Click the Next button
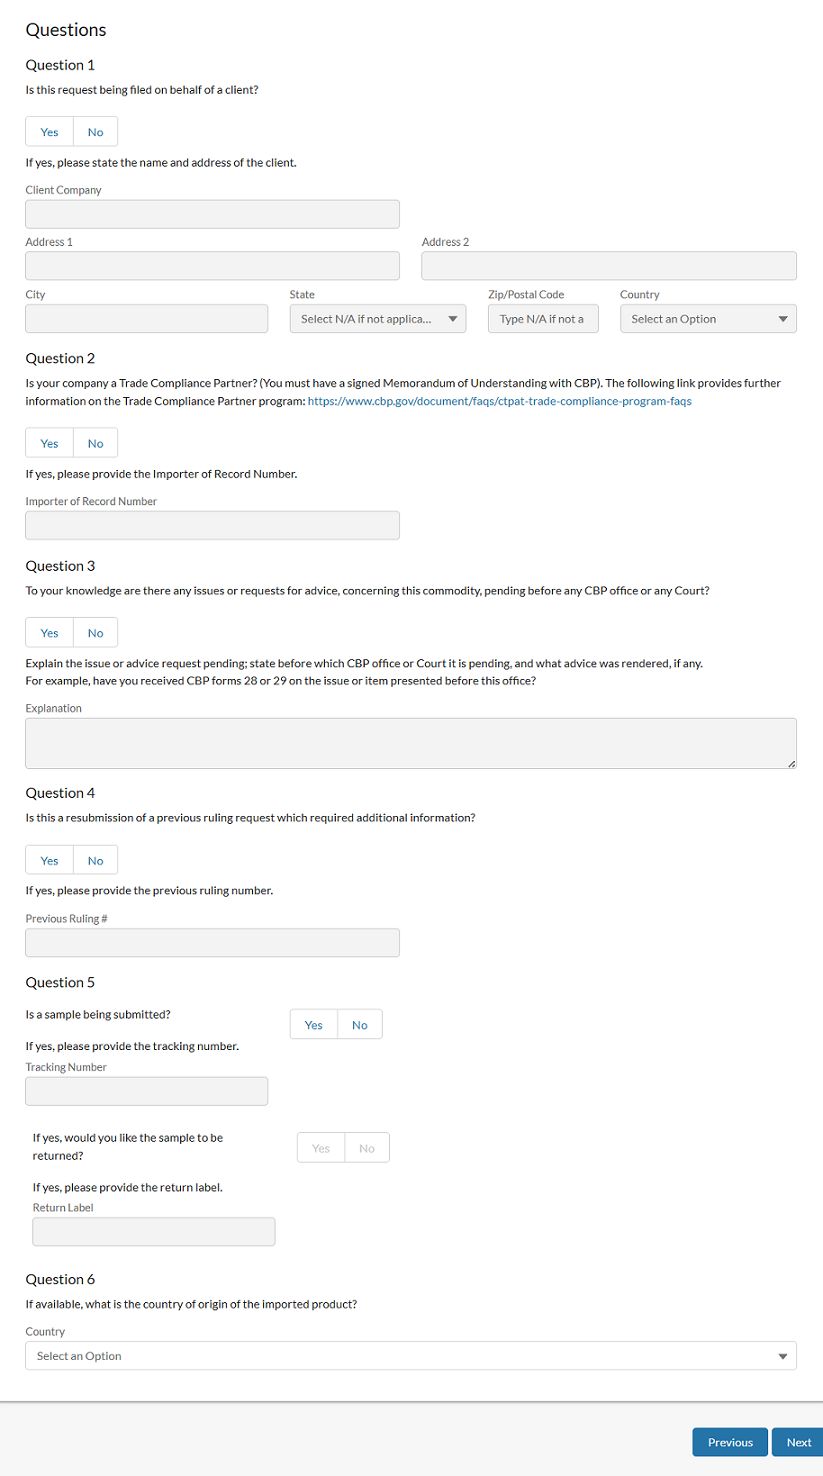 [x=798, y=1442]
